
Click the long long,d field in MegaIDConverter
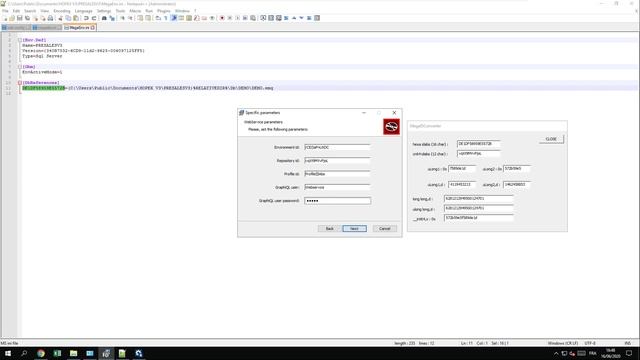(478, 198)
